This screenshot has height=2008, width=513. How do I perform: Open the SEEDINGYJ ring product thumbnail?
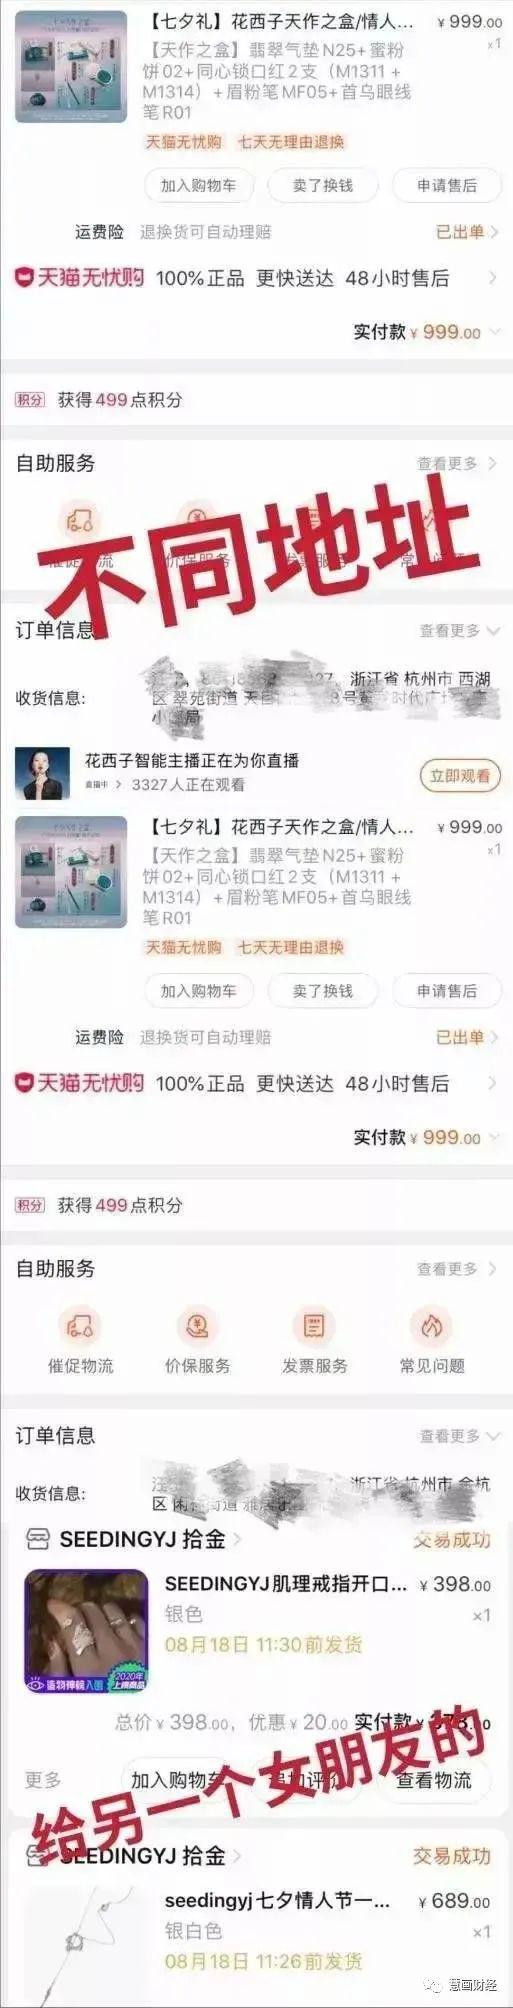click(x=86, y=1633)
